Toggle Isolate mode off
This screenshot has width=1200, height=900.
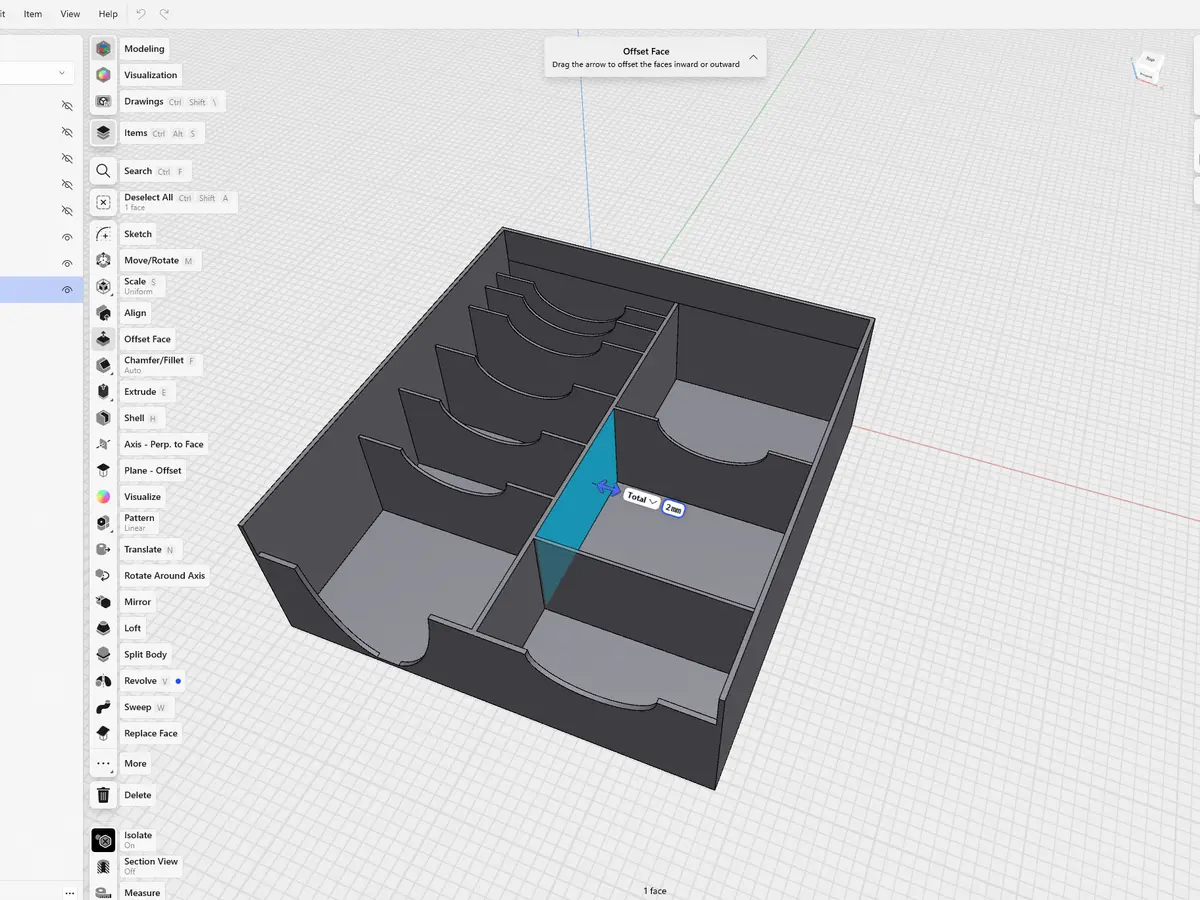[103, 840]
